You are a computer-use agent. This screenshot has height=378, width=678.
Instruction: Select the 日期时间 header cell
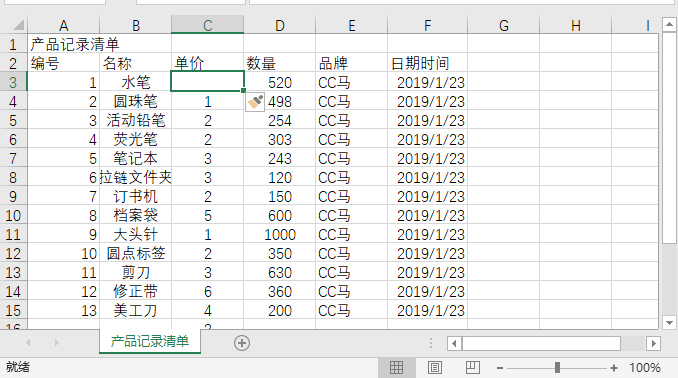click(427, 63)
